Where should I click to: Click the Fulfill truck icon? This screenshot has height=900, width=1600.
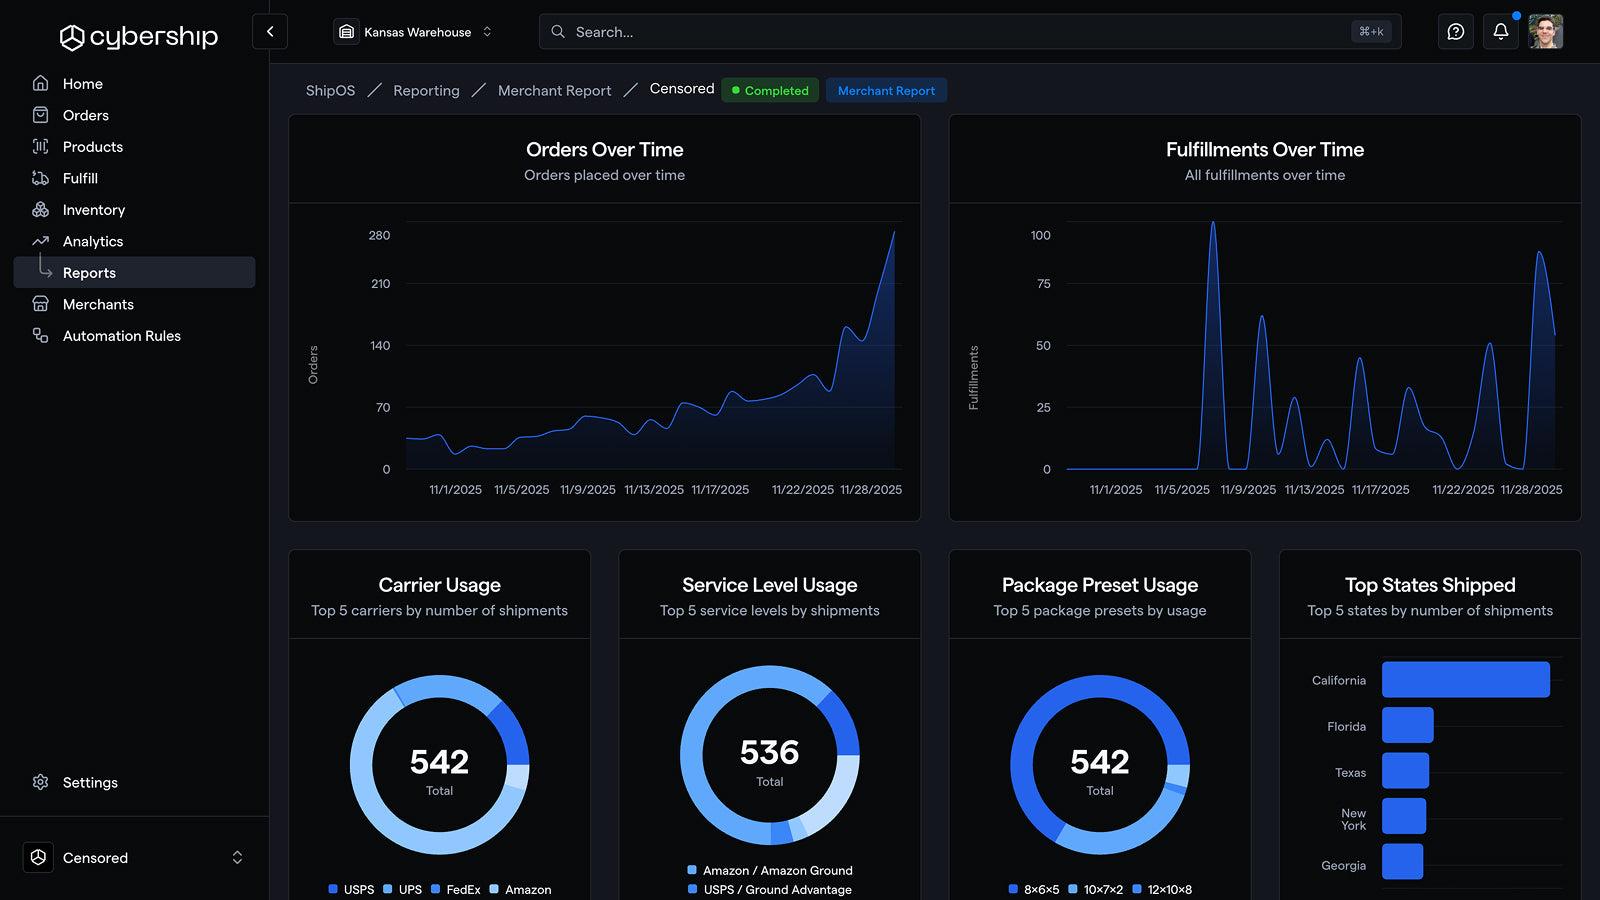click(40, 178)
